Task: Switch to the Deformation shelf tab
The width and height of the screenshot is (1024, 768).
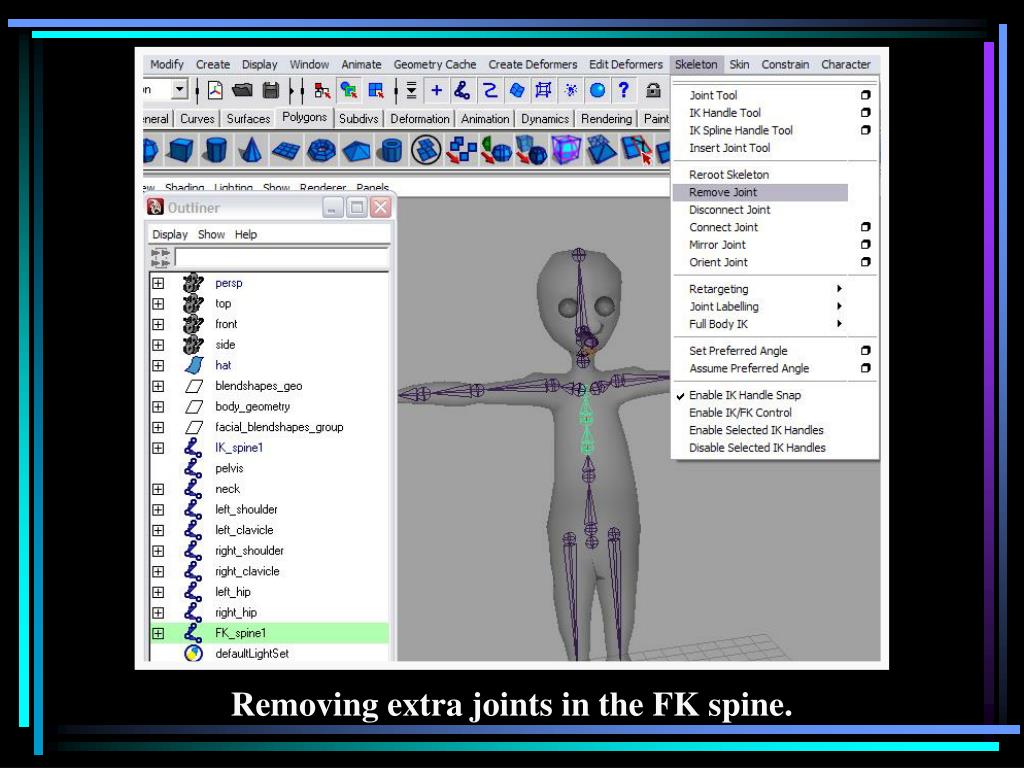Action: pyautogui.click(x=420, y=119)
